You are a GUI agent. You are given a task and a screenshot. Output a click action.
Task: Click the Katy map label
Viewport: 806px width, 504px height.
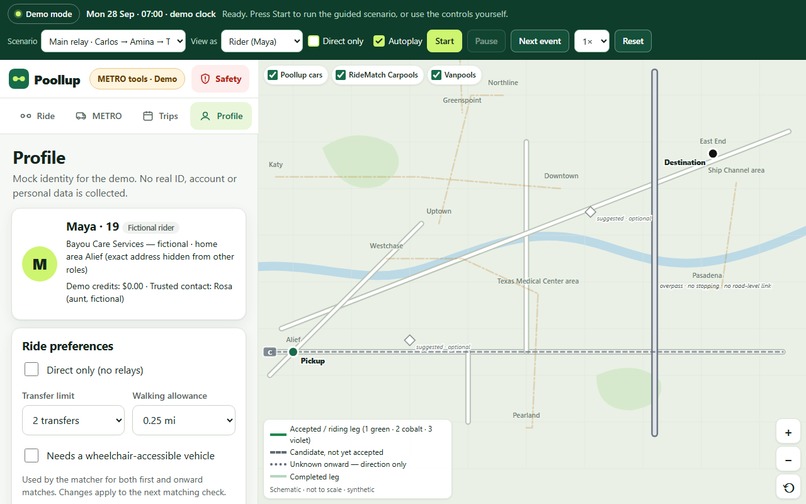coord(276,165)
